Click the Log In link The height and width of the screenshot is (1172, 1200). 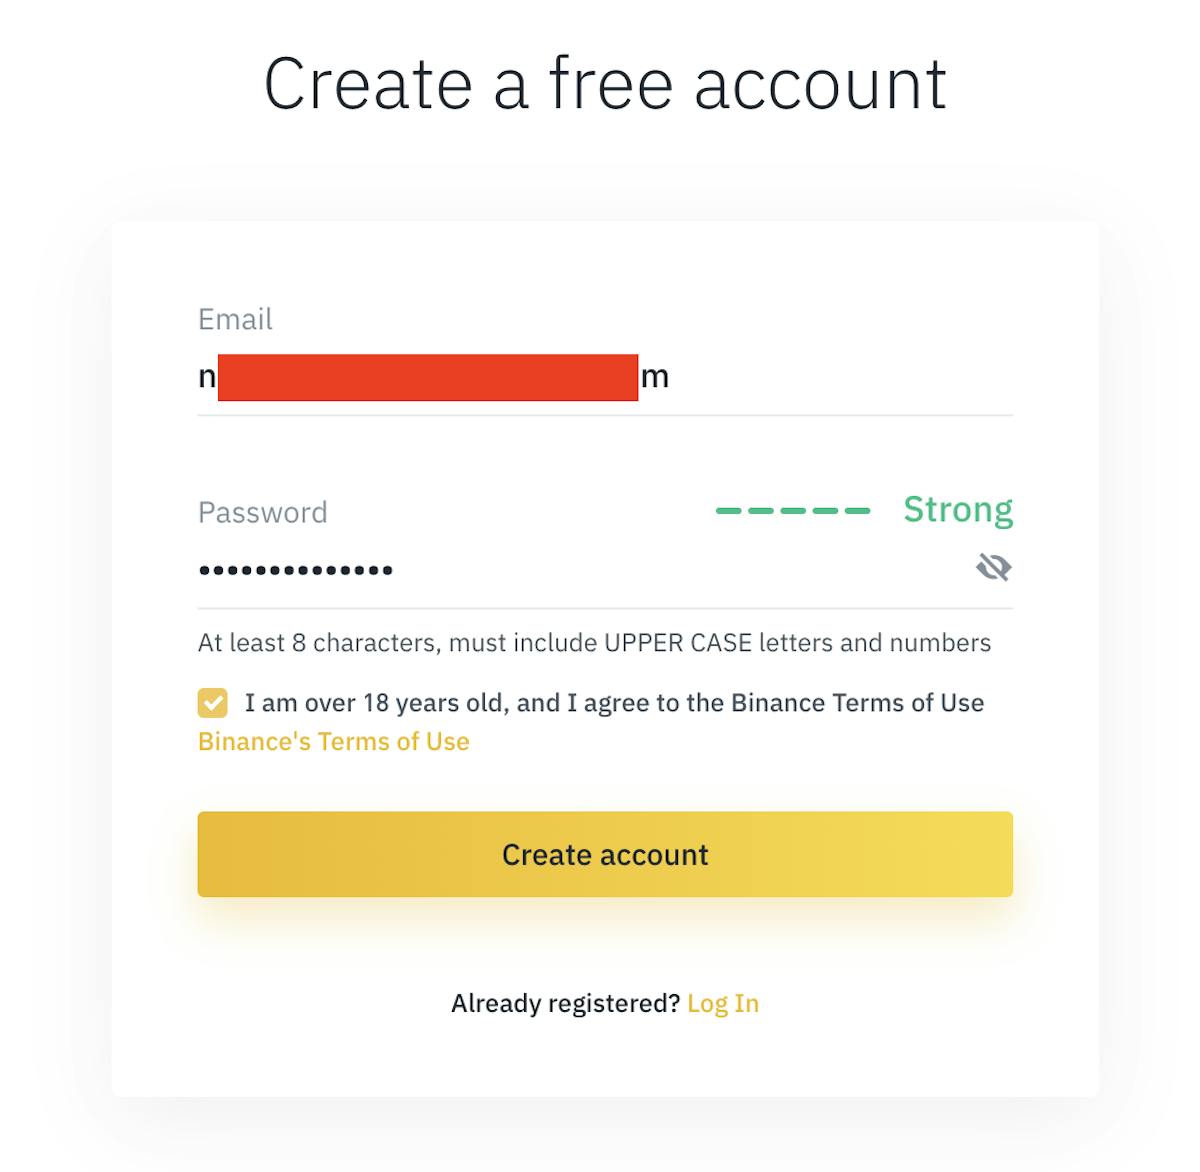(723, 1003)
